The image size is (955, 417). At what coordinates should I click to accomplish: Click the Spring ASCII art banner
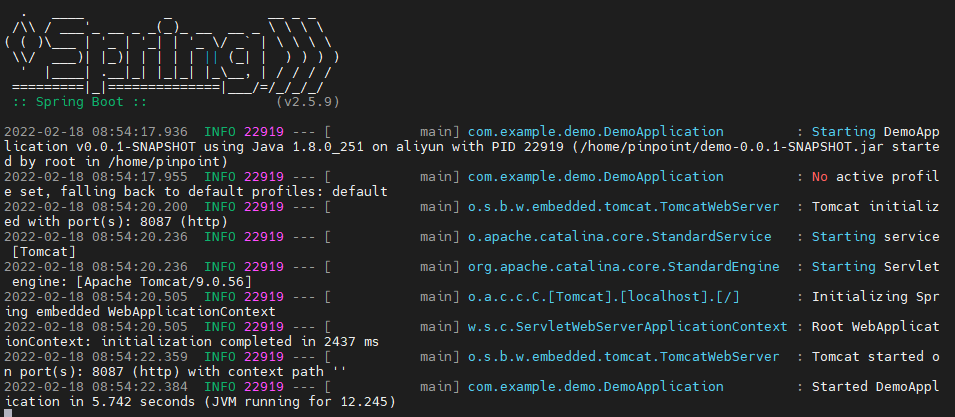coord(171,52)
